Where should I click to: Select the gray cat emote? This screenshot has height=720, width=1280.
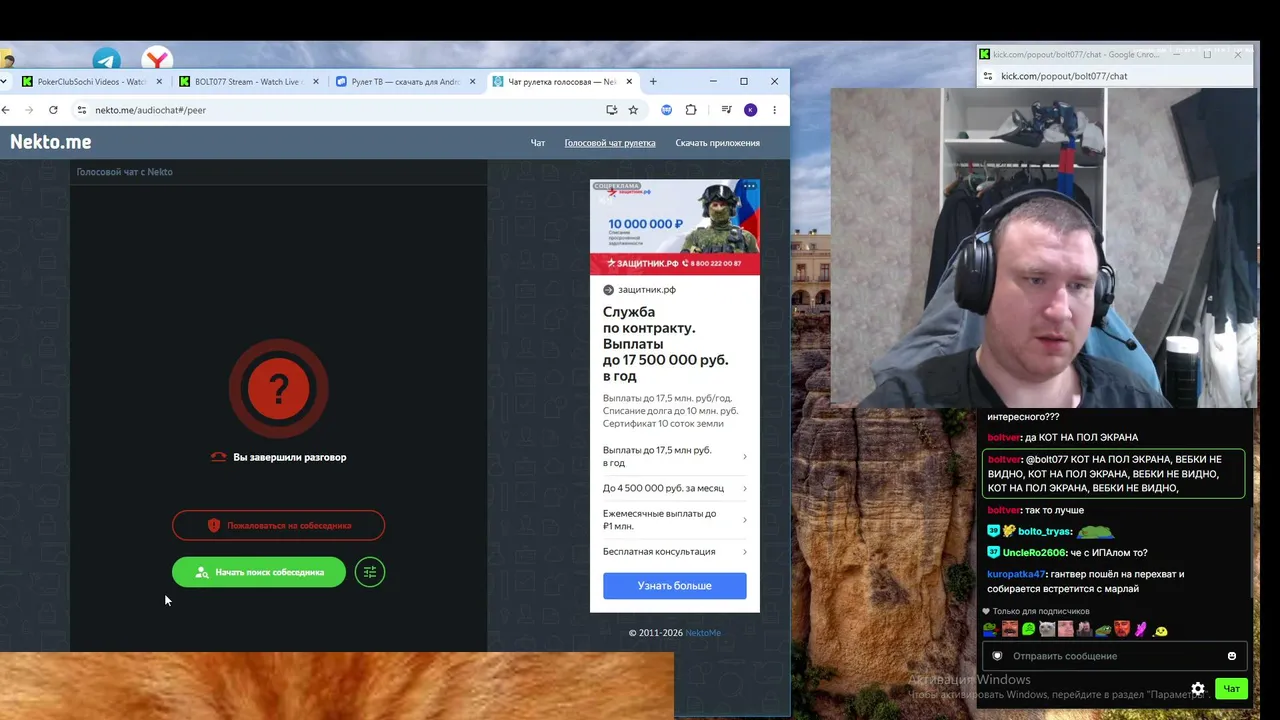[1047, 629]
